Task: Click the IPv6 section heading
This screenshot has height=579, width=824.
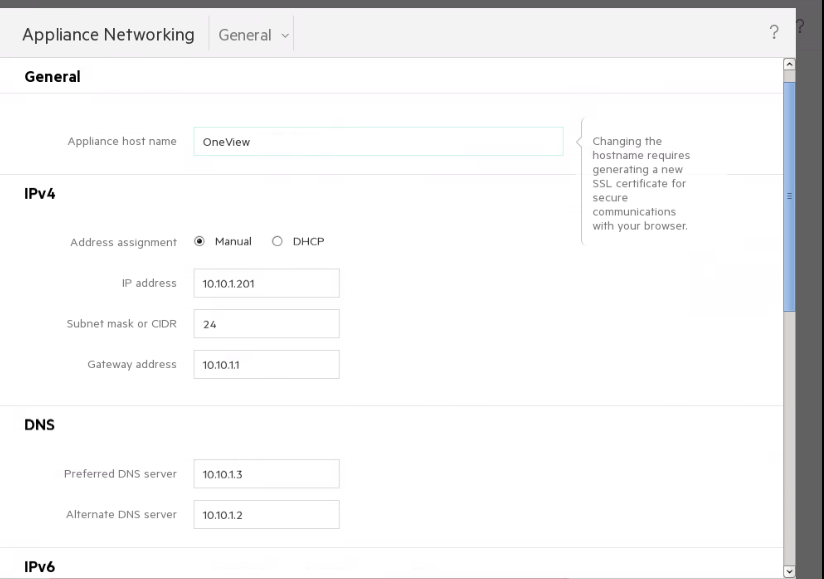Action: pyautogui.click(x=39, y=567)
